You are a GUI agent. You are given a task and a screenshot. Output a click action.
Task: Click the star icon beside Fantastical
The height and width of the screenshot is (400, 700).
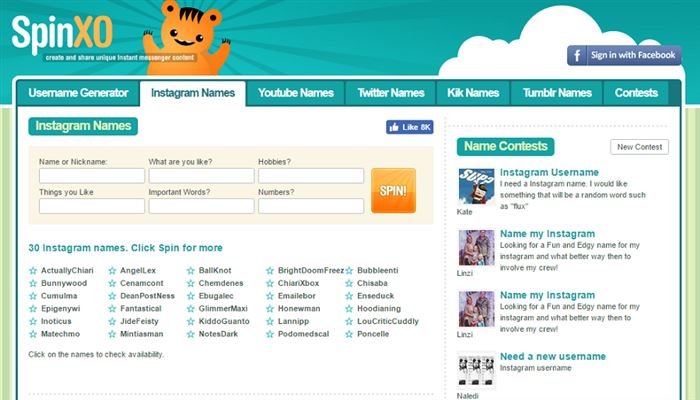tap(112, 308)
